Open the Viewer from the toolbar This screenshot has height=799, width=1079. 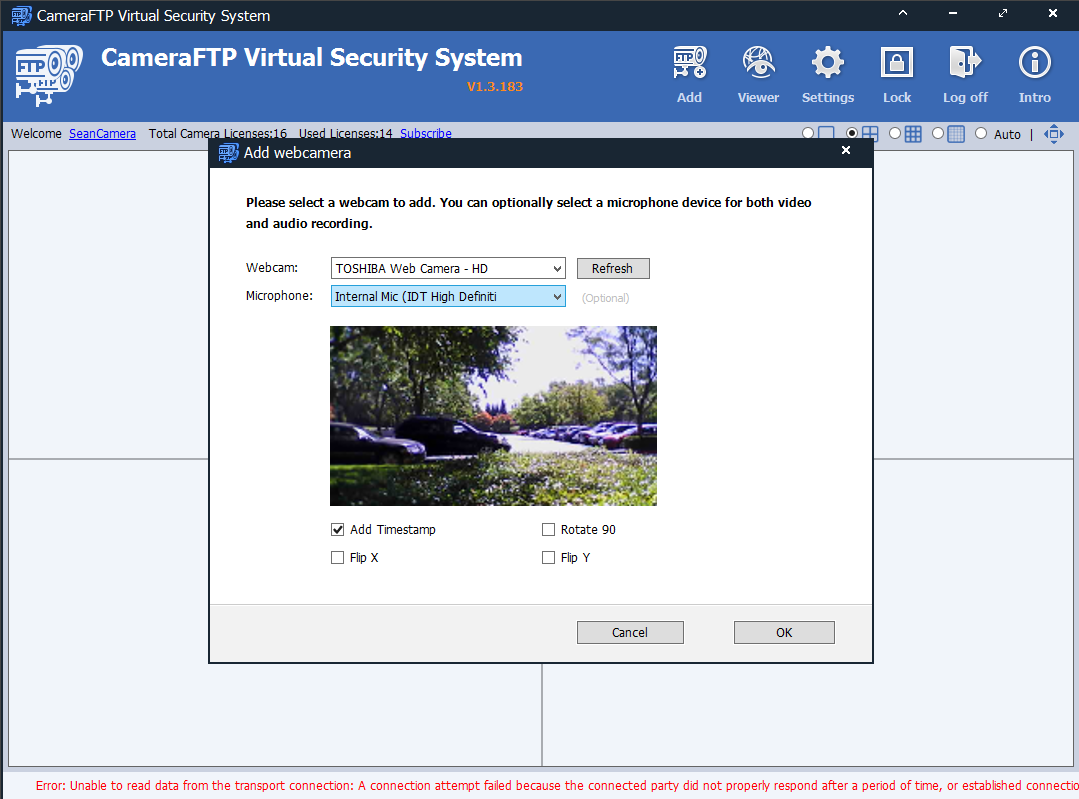tap(758, 64)
